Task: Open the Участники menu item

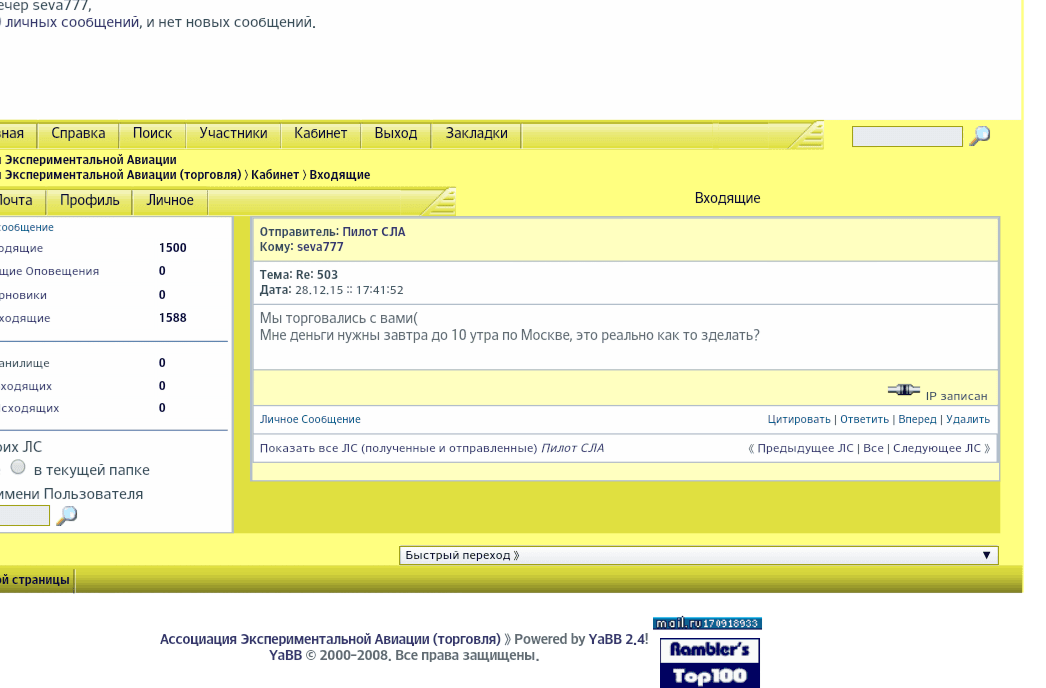Action: (x=233, y=134)
